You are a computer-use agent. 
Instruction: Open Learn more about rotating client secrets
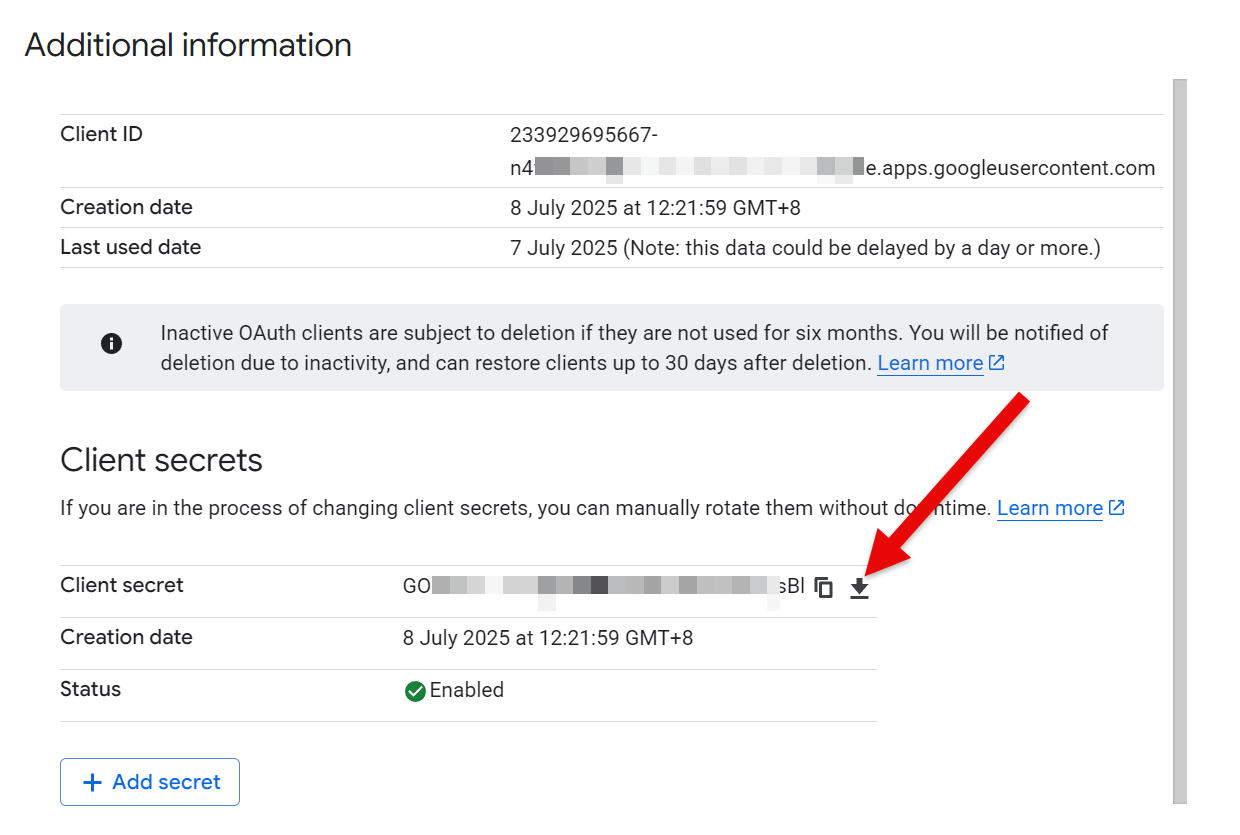click(x=1049, y=508)
